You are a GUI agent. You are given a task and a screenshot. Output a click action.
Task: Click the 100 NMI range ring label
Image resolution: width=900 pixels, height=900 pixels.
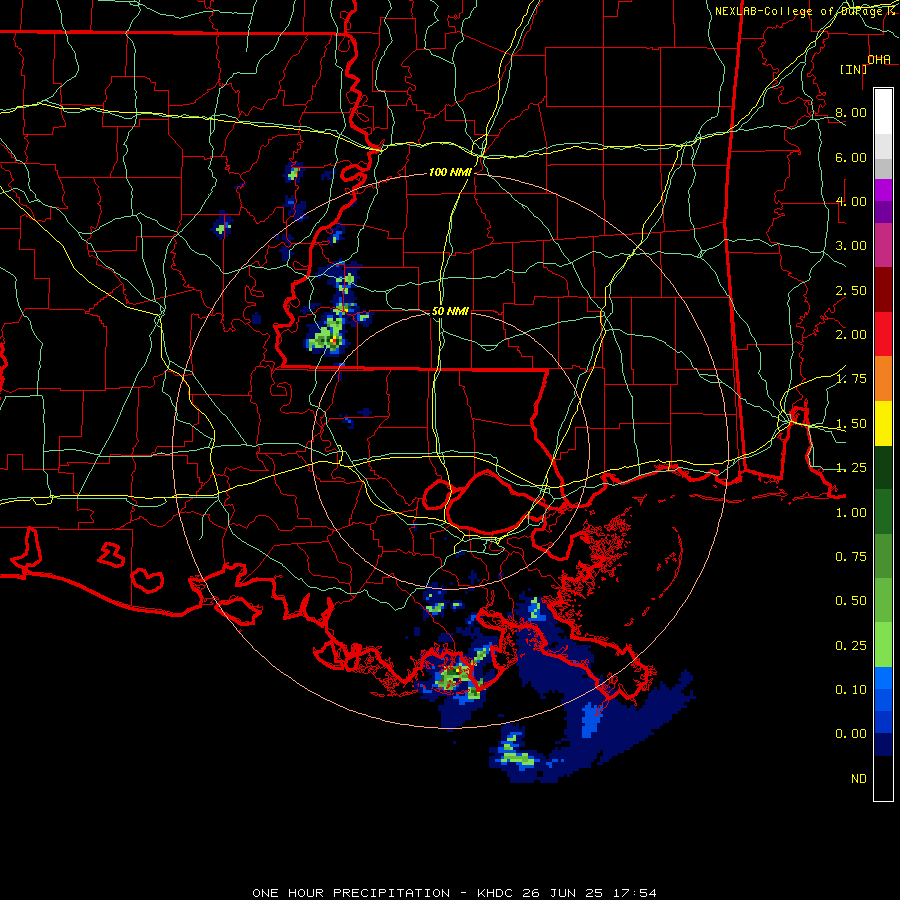coord(450,172)
